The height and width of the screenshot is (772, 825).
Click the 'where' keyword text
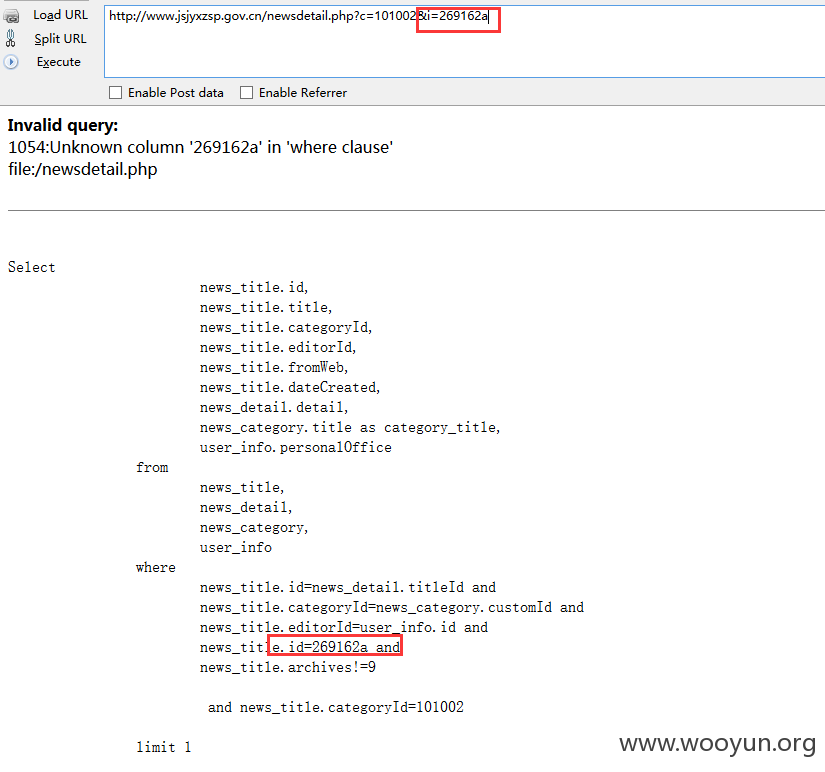pos(156,567)
